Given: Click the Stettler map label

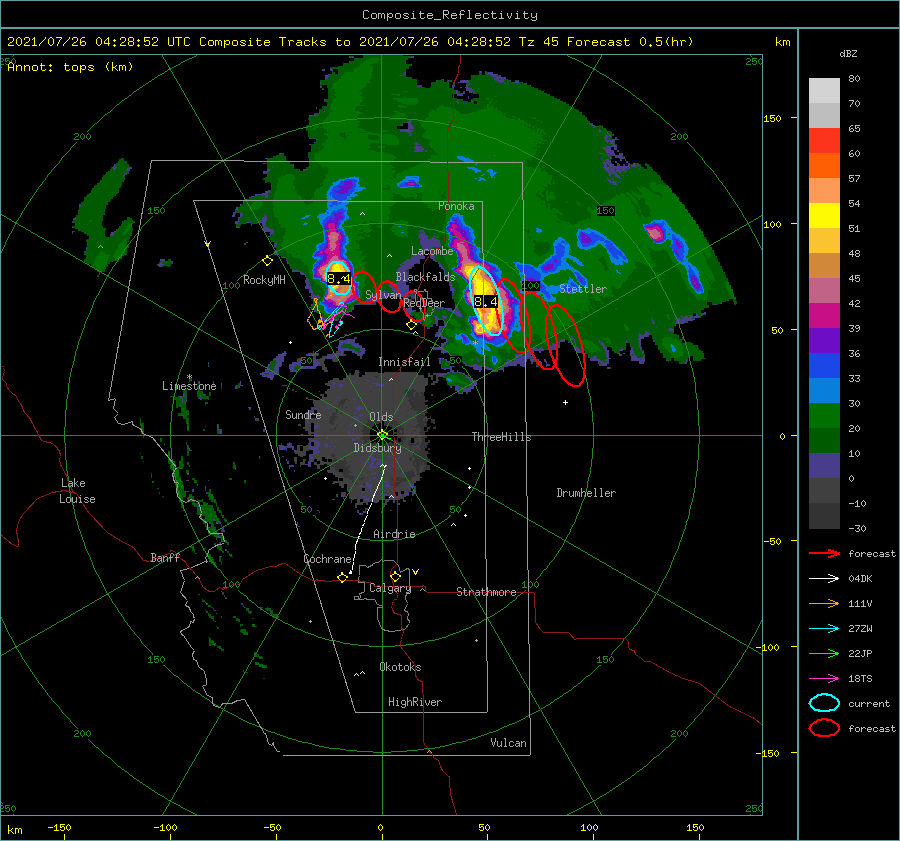Looking at the screenshot, I should tap(583, 289).
